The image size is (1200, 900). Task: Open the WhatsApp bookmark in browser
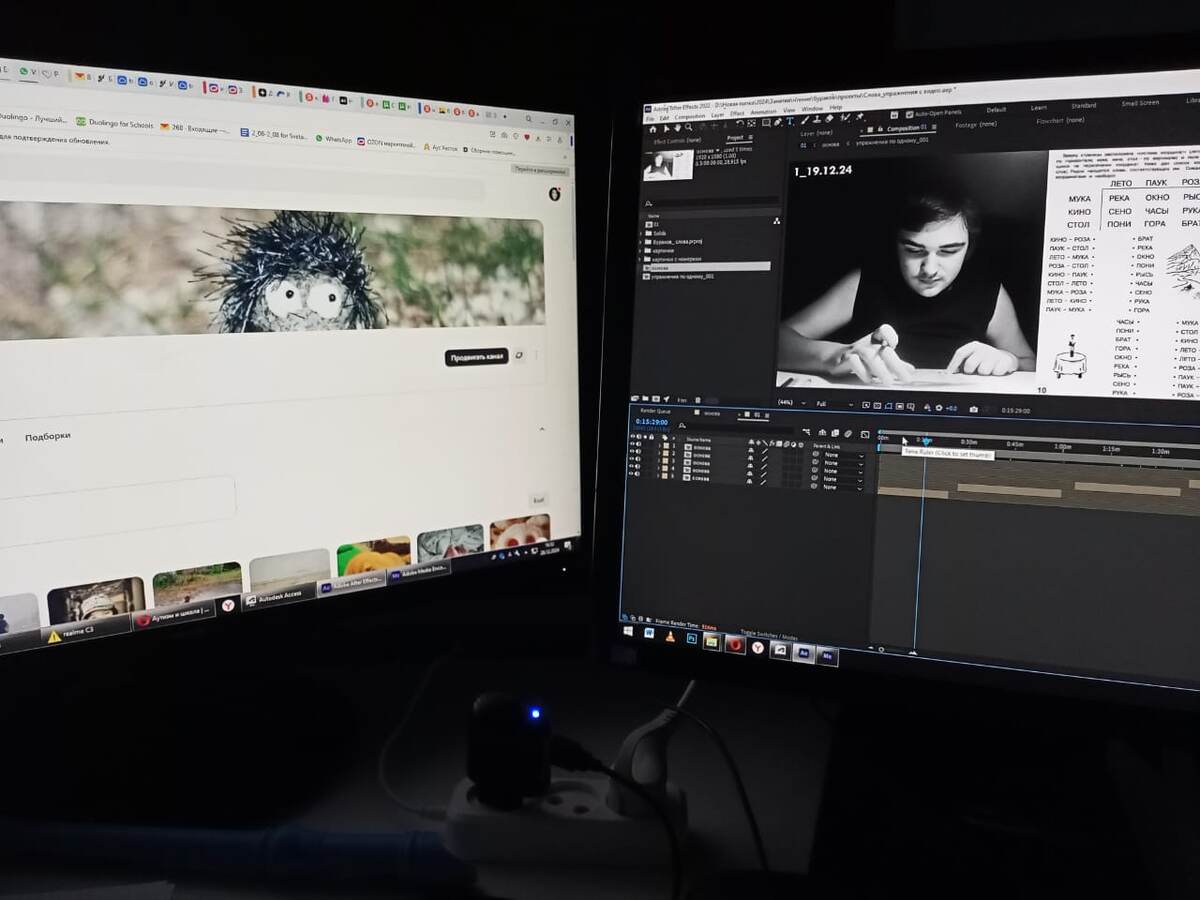point(334,139)
